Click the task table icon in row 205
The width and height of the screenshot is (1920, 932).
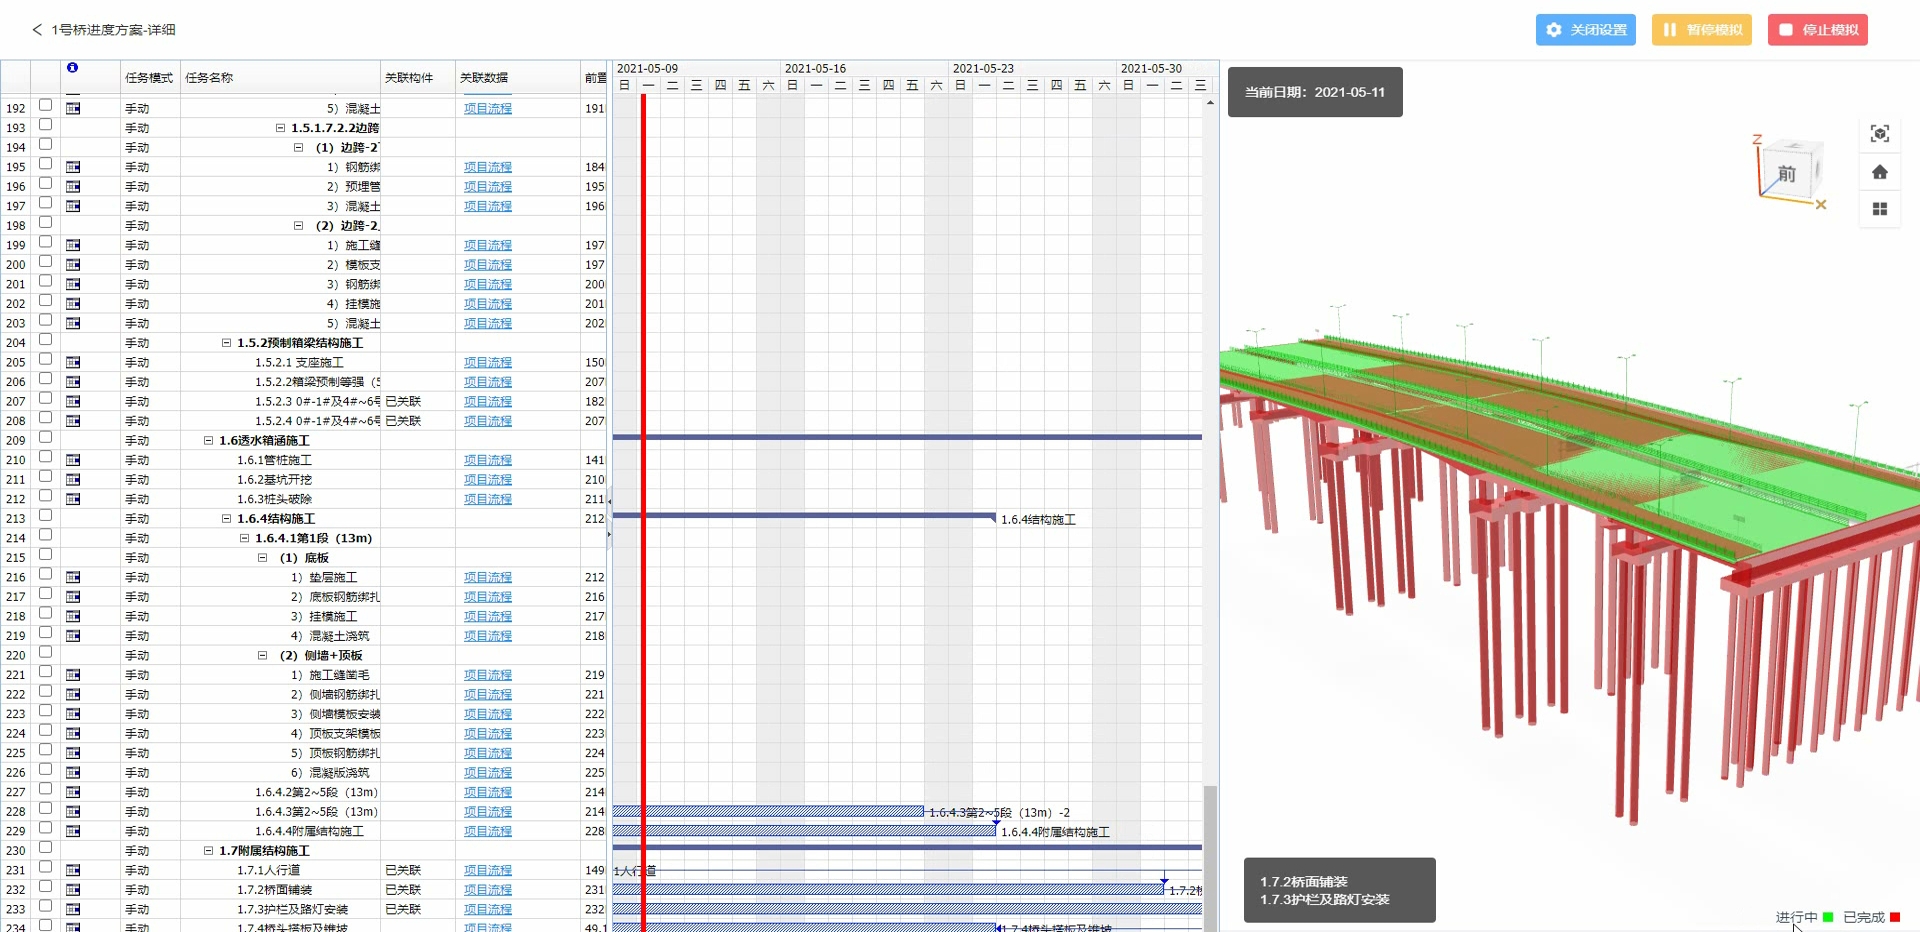tap(73, 362)
